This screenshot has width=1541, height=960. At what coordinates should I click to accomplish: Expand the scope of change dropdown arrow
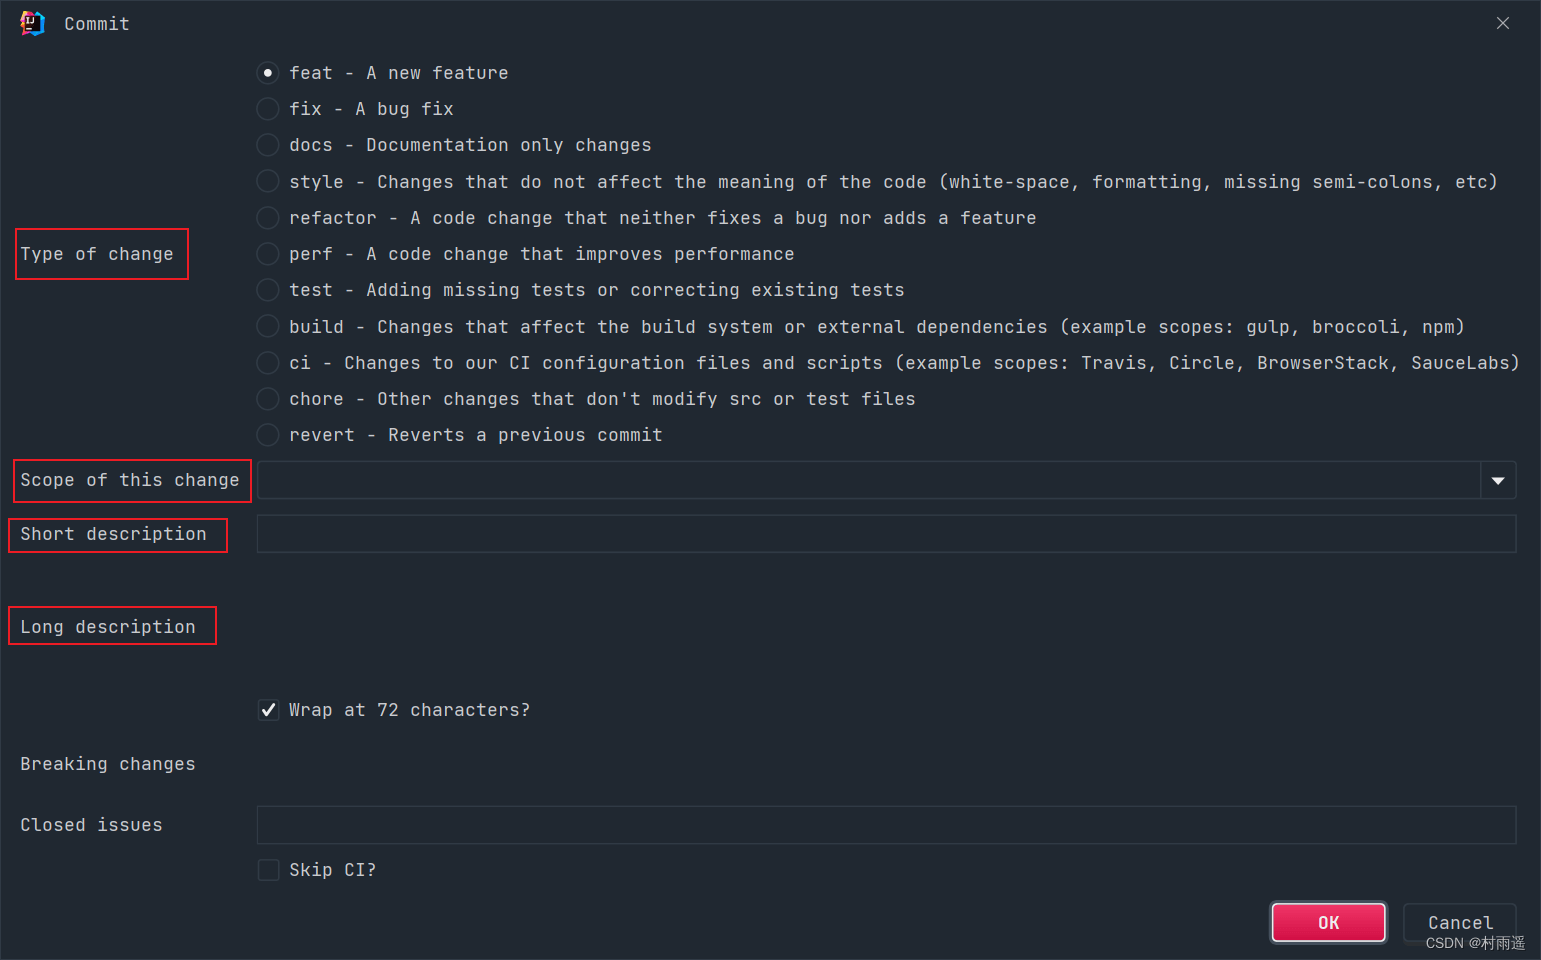click(1498, 480)
